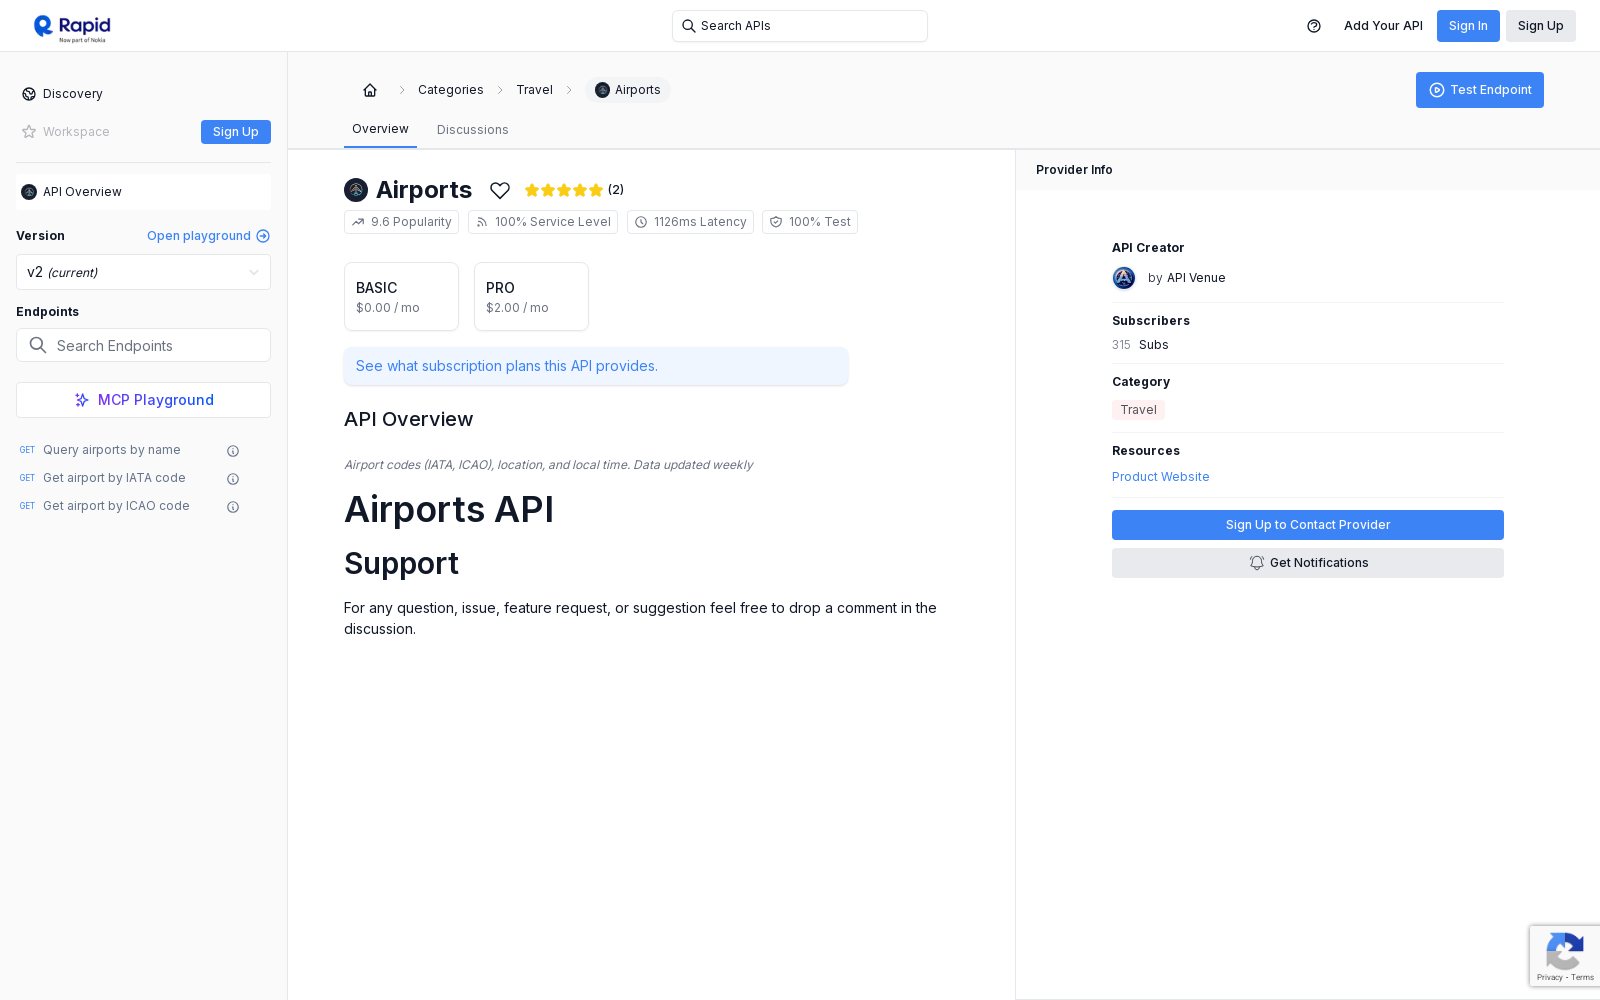Screen dimensions: 1600x1000
Task: Show info for Get airport by ICAO code
Action: [233, 507]
